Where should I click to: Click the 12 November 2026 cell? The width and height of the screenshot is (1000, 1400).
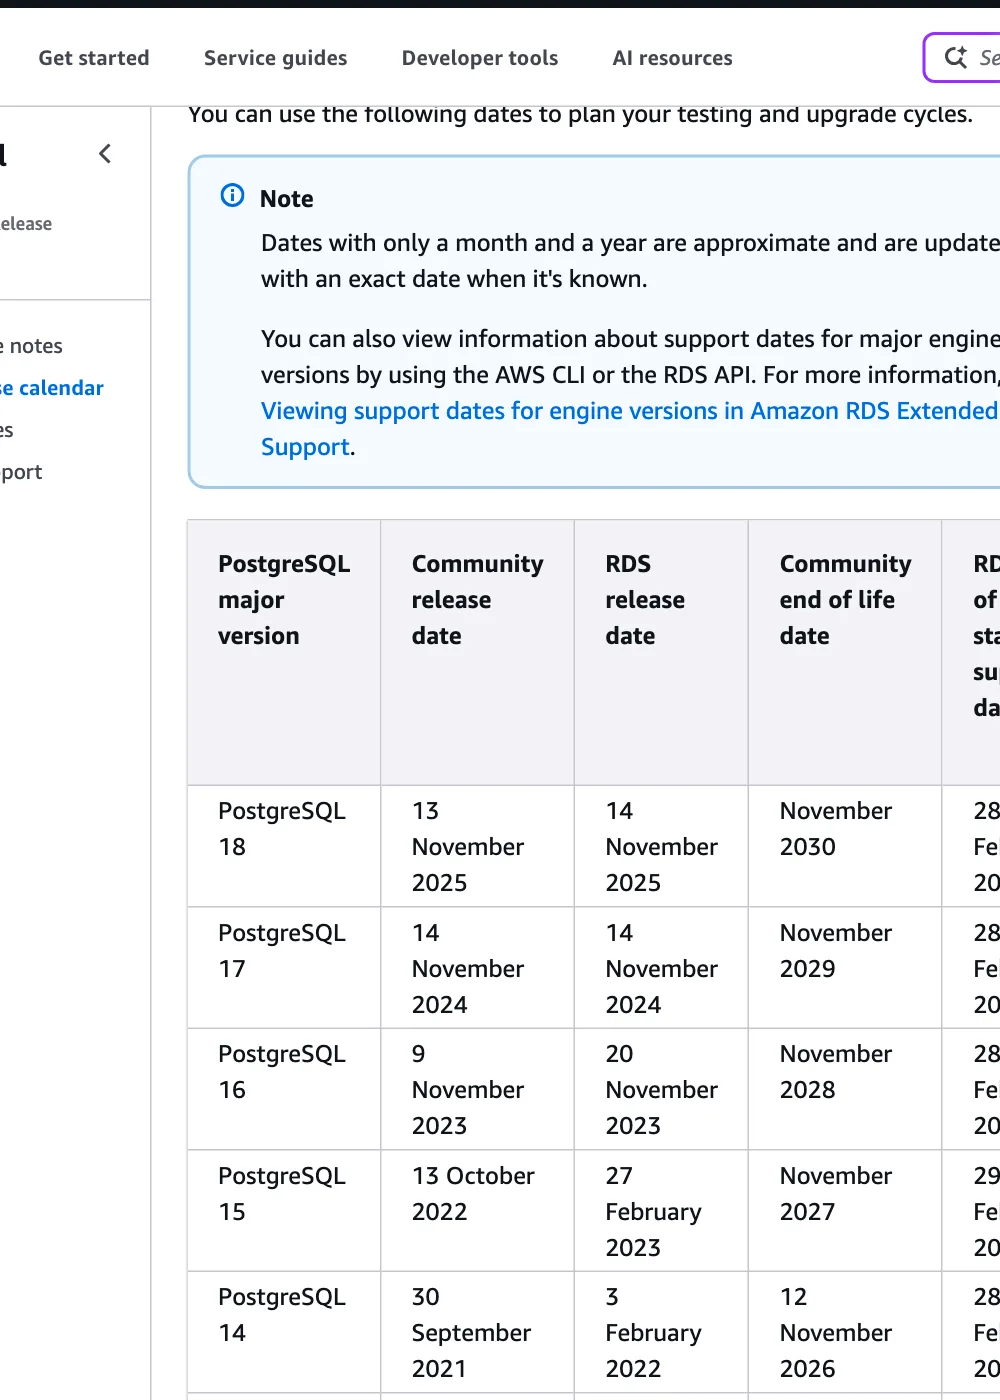[845, 1332]
